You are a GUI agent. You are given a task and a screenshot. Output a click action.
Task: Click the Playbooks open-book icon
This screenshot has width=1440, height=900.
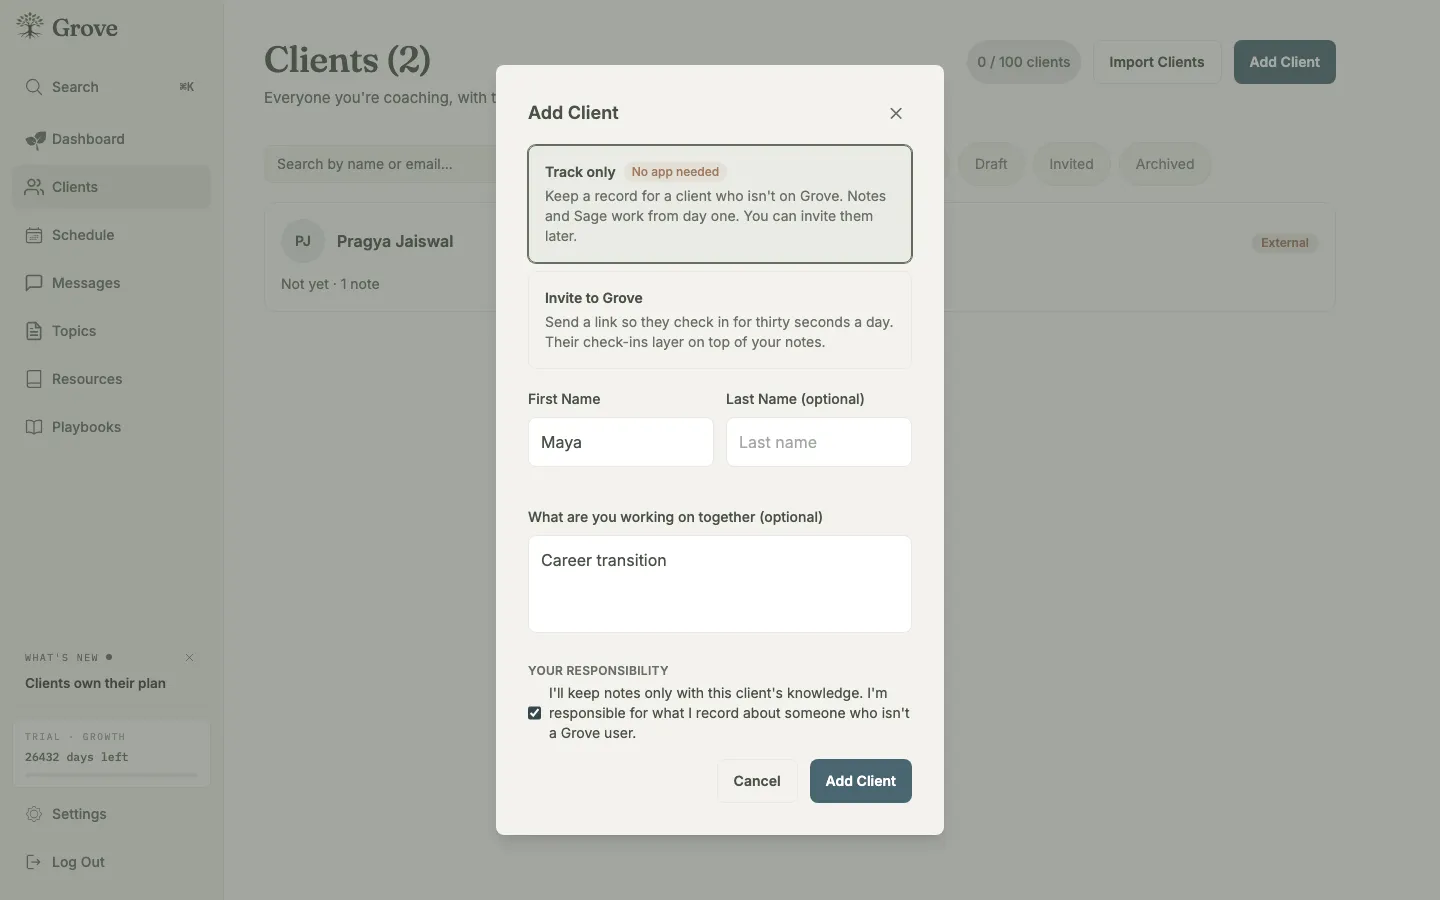pos(34,427)
